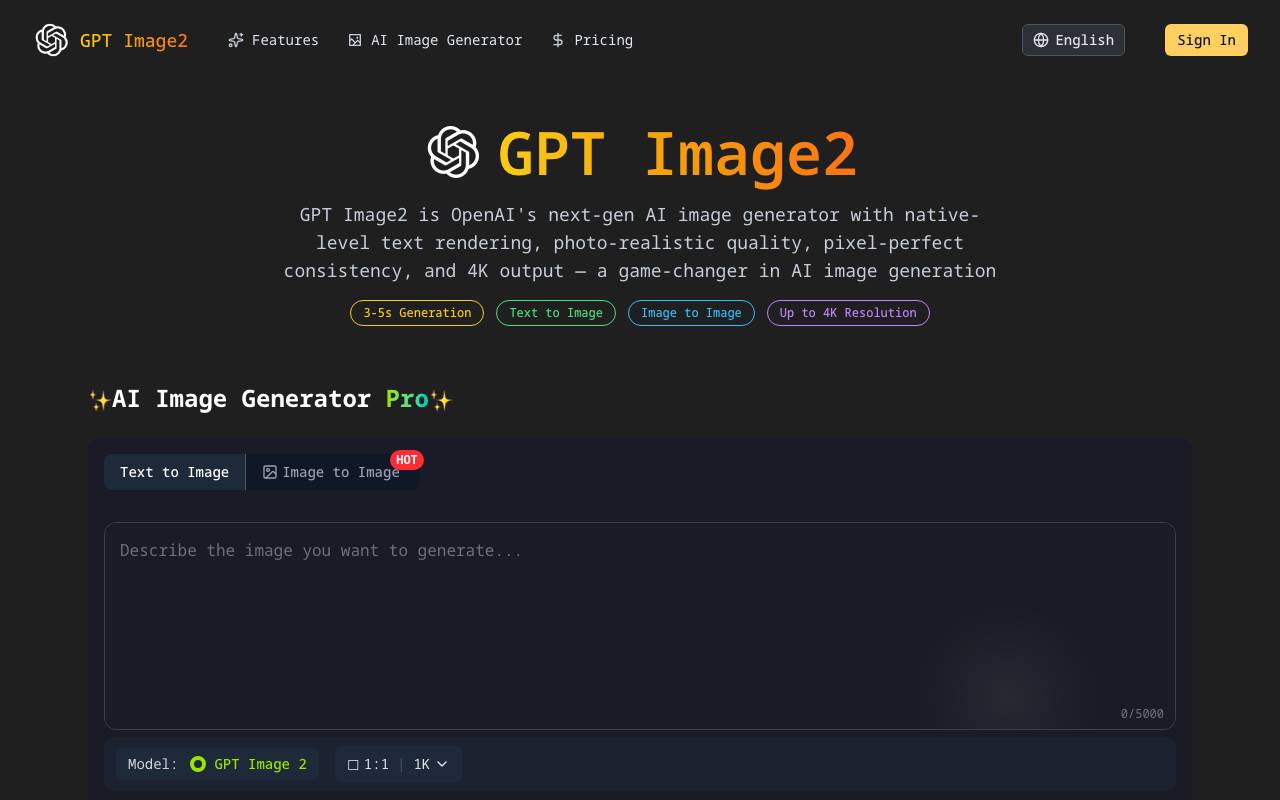Open the Pricing nav link

(x=592, y=40)
